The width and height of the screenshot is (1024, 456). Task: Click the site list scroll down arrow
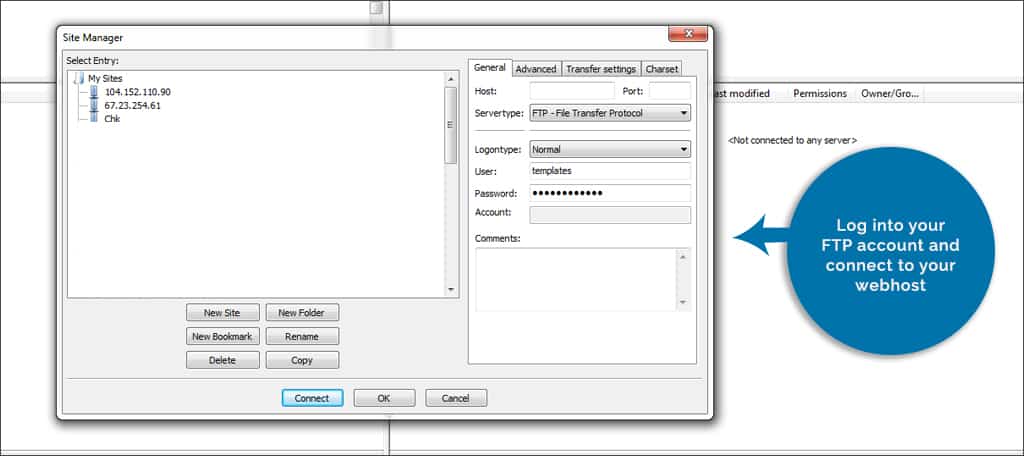coord(451,289)
